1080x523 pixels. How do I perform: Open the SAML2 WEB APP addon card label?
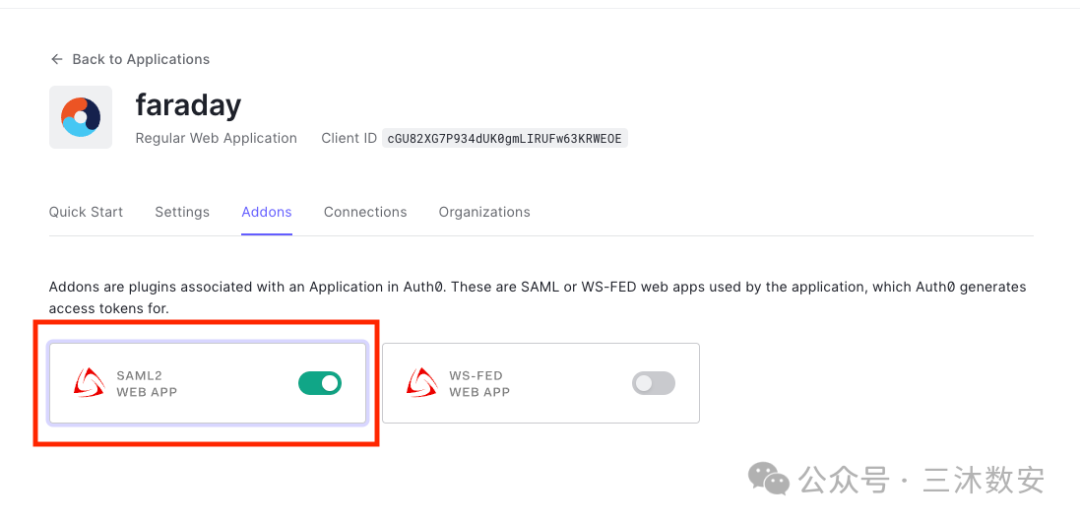pyautogui.click(x=147, y=384)
